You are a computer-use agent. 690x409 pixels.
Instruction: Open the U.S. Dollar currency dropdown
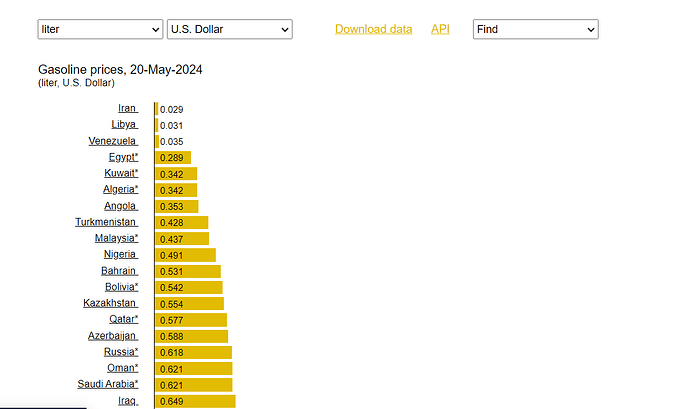[x=230, y=30]
